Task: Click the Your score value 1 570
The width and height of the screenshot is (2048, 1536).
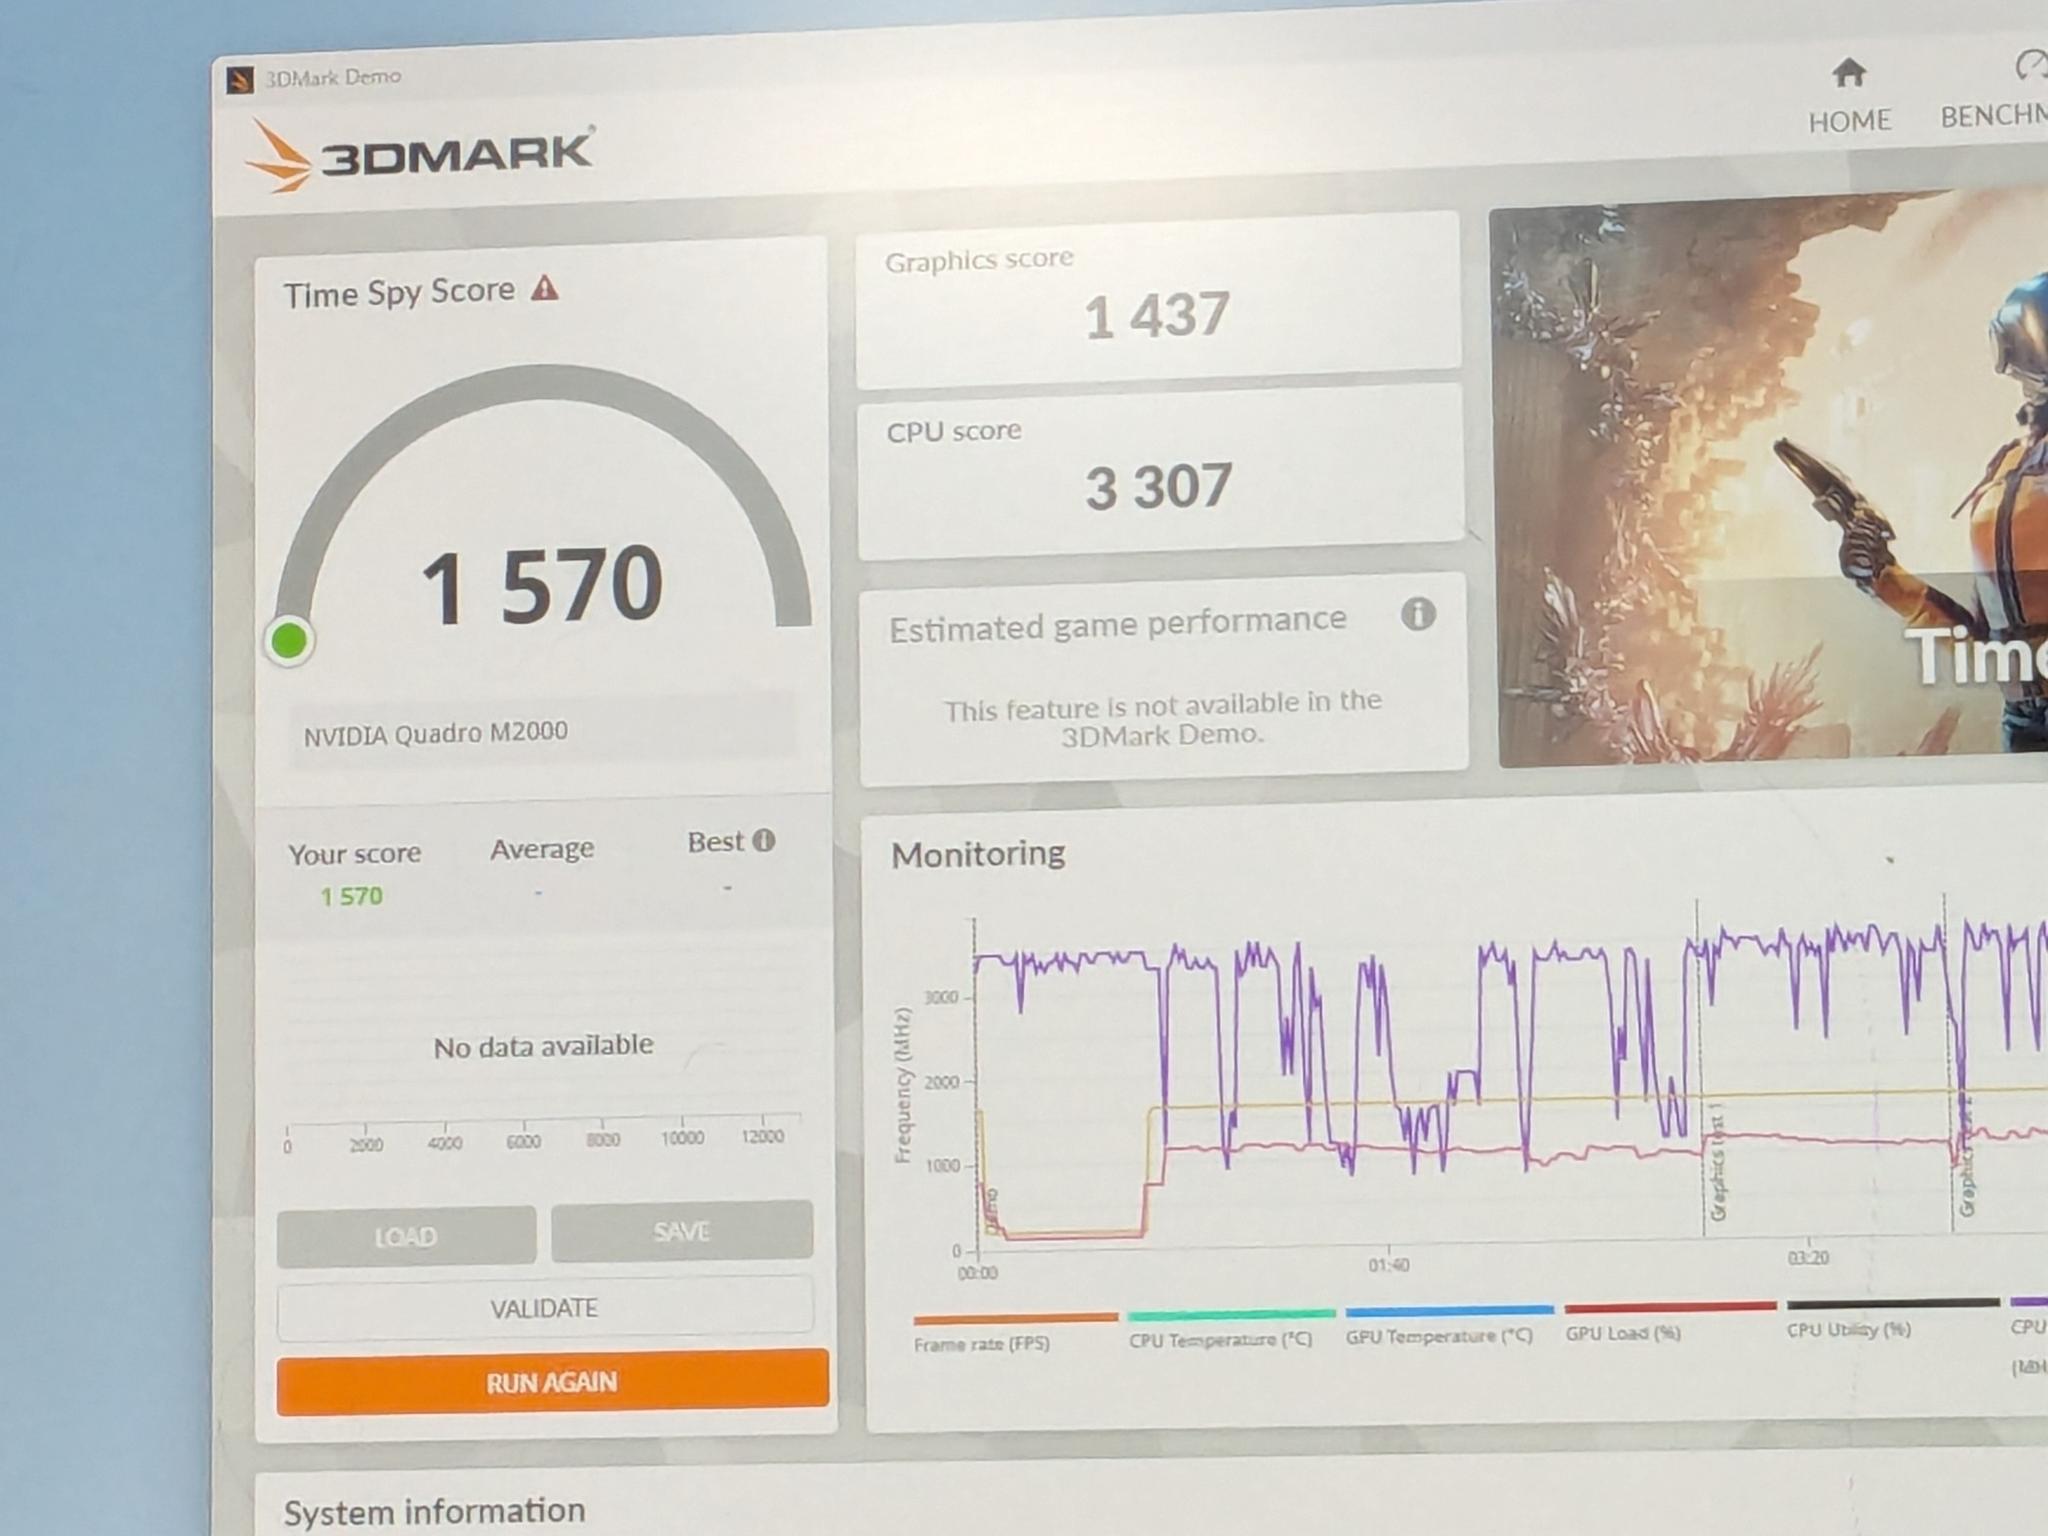Action: 351,896
